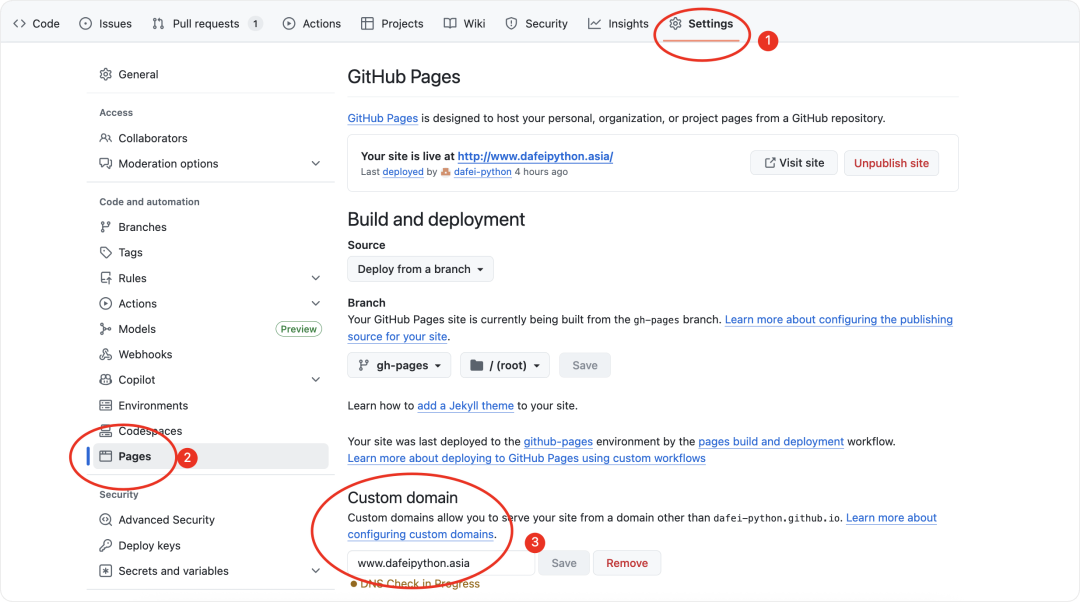1080x602 pixels.
Task: Open link about deploying using custom workflows
Action: coord(526,458)
